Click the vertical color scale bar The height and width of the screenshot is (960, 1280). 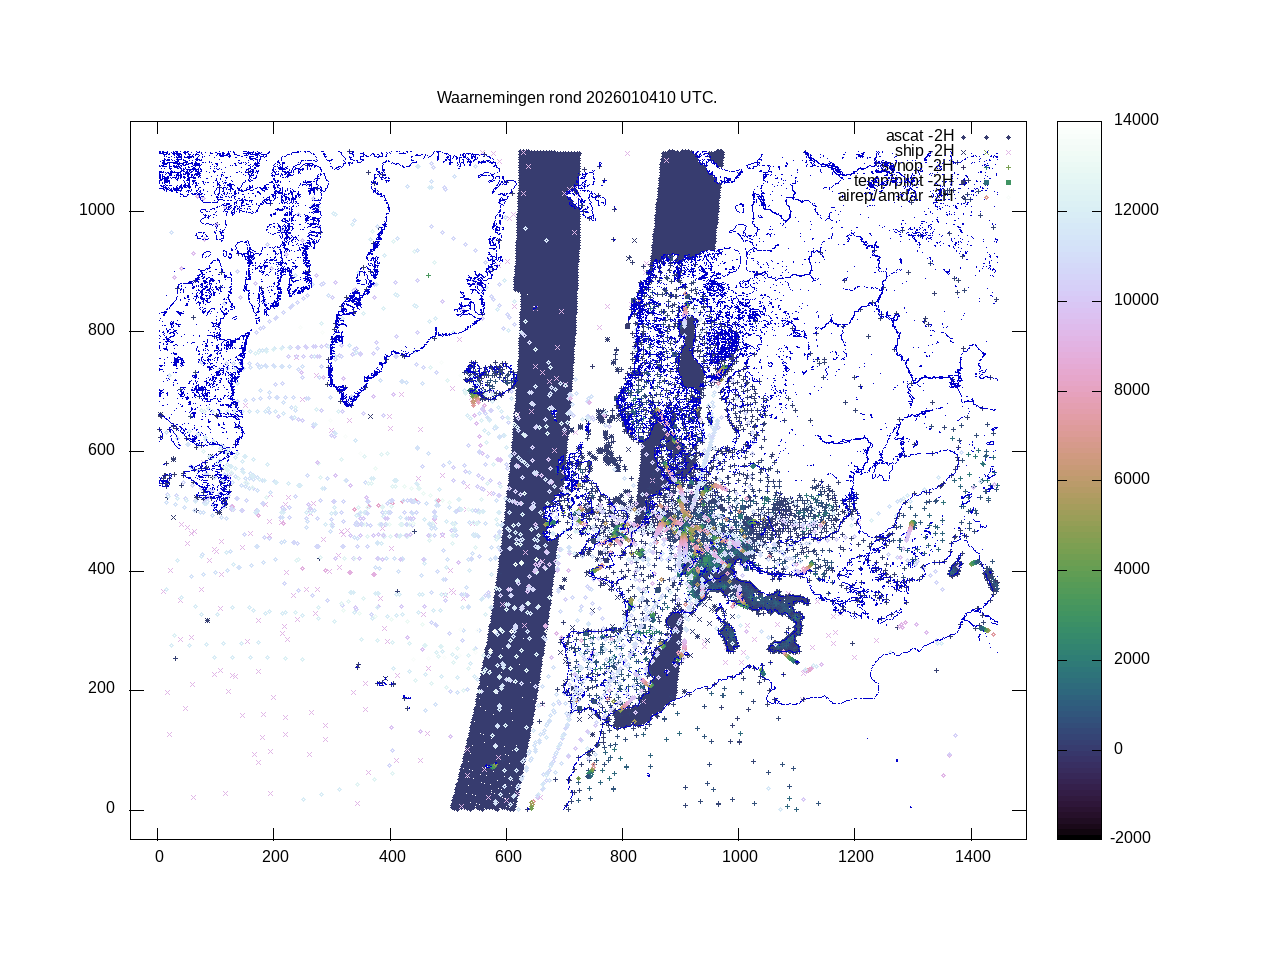[x=1079, y=480]
